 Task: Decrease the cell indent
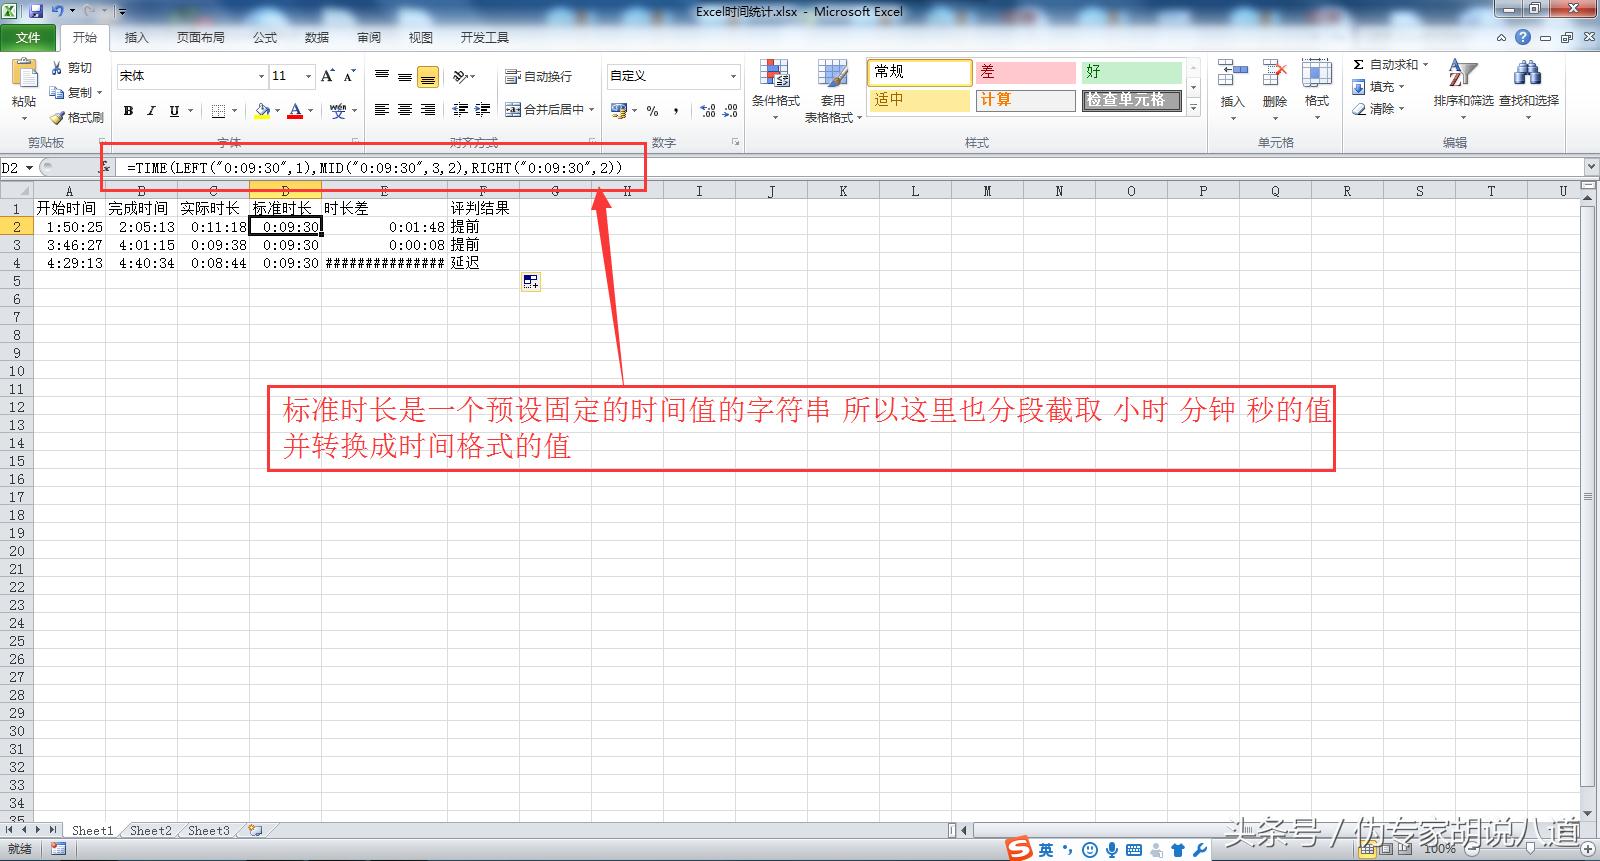click(460, 110)
